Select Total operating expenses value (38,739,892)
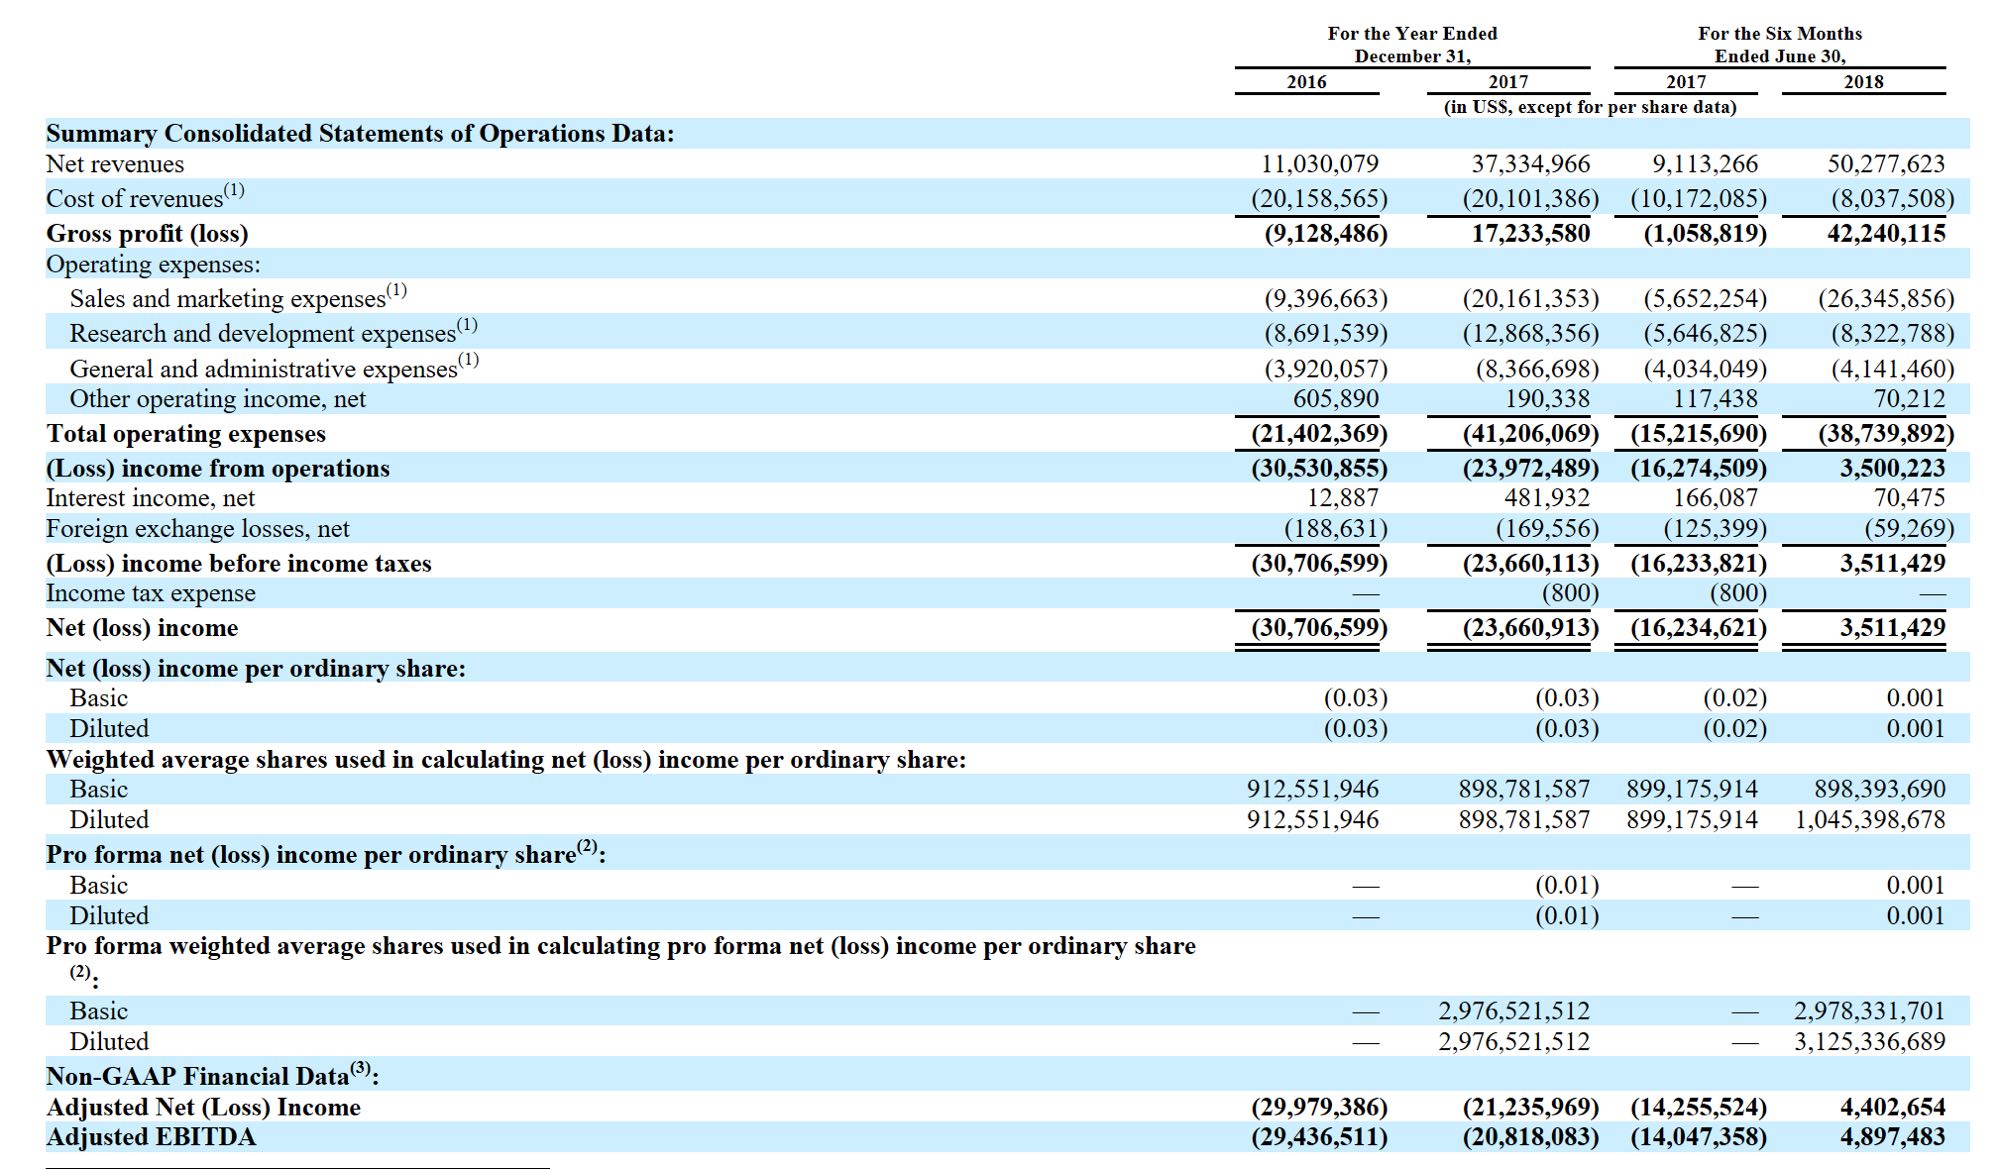This screenshot has width=2000, height=1169. (x=1885, y=433)
